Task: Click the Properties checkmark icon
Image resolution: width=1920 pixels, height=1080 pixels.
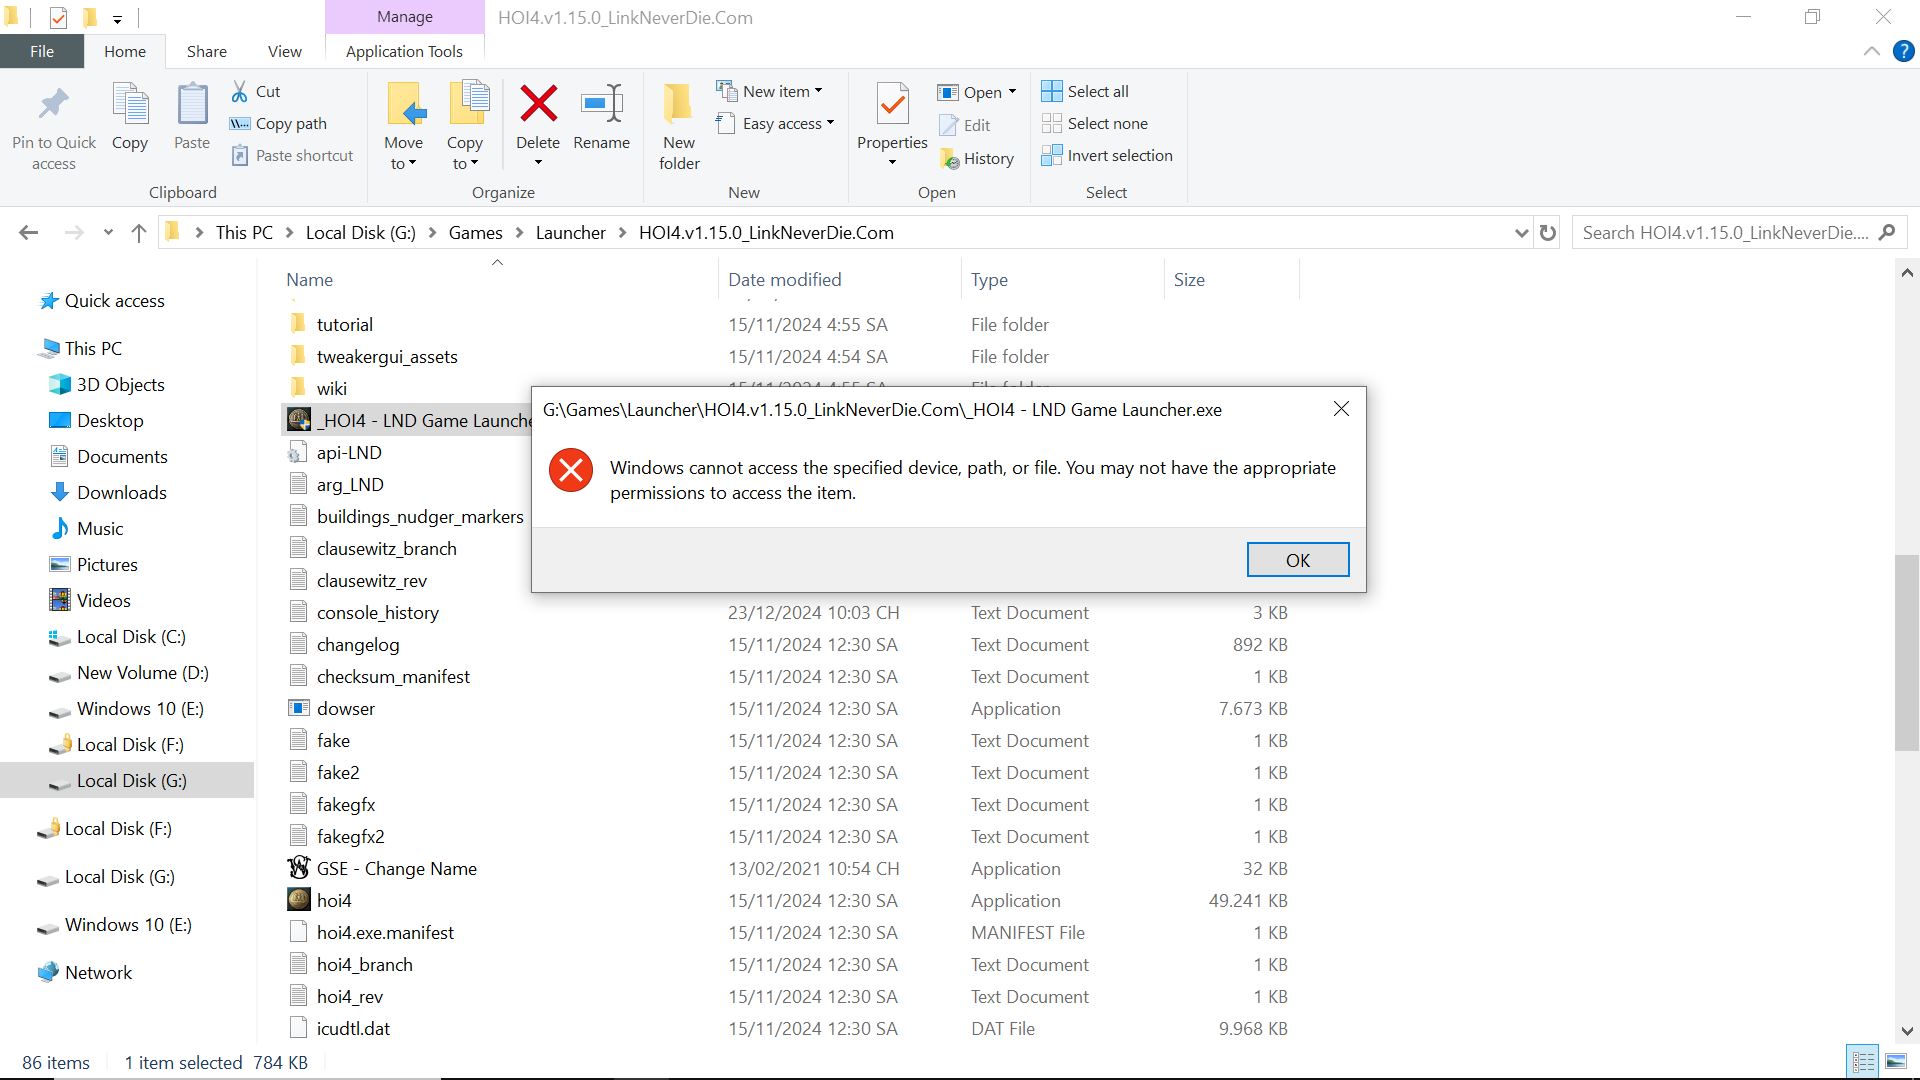Action: point(892,104)
